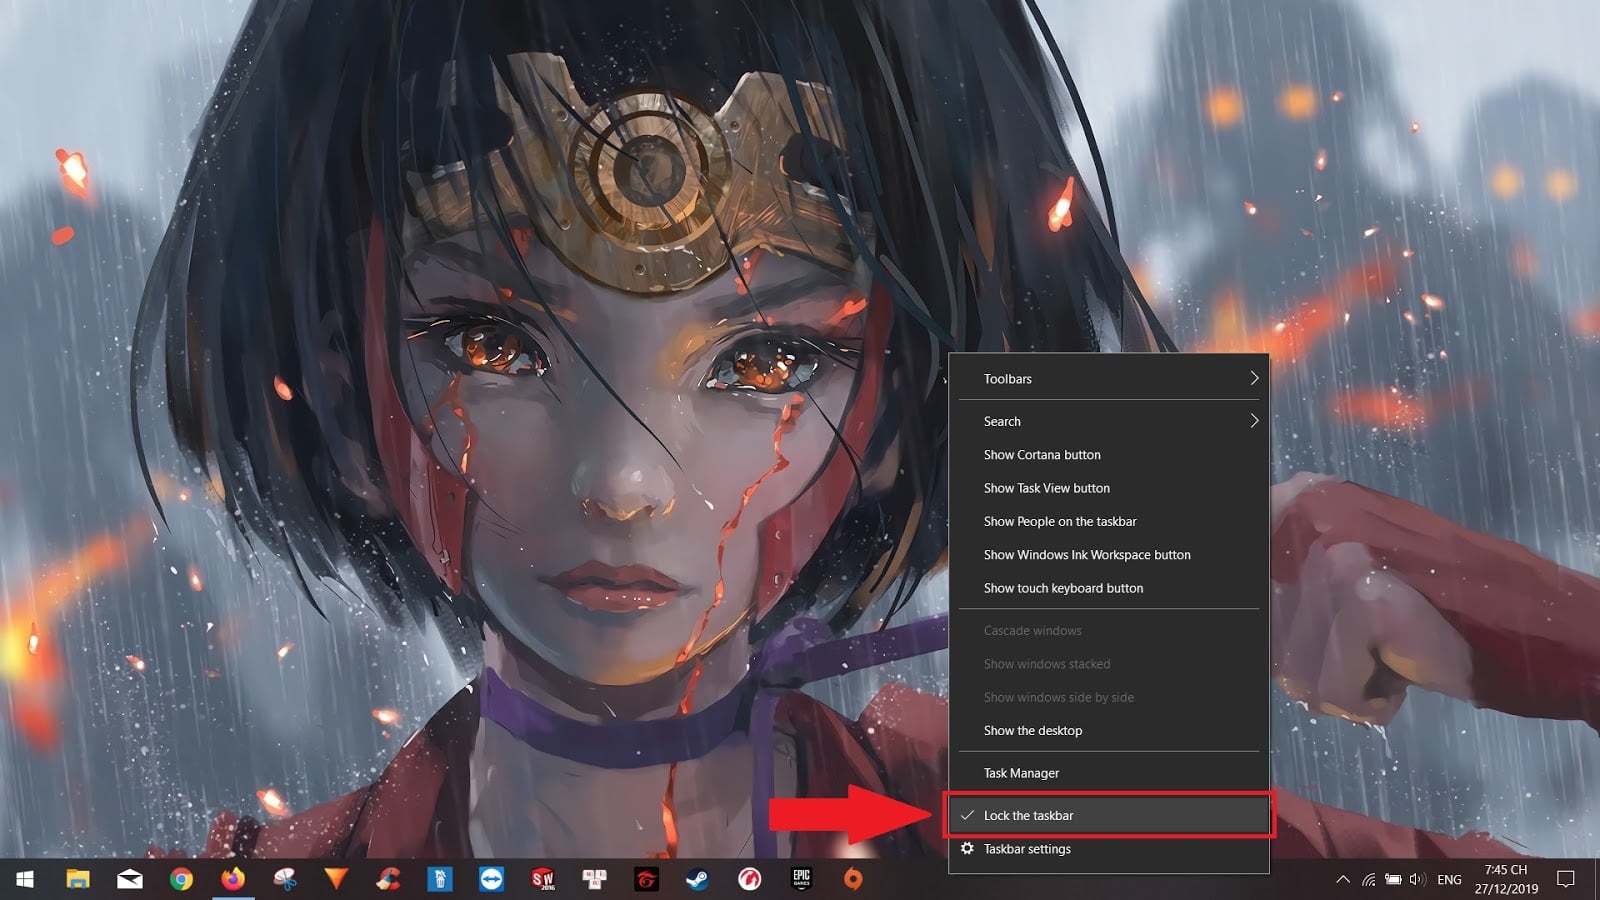
Task: Change the ENG input language
Action: pos(1449,880)
